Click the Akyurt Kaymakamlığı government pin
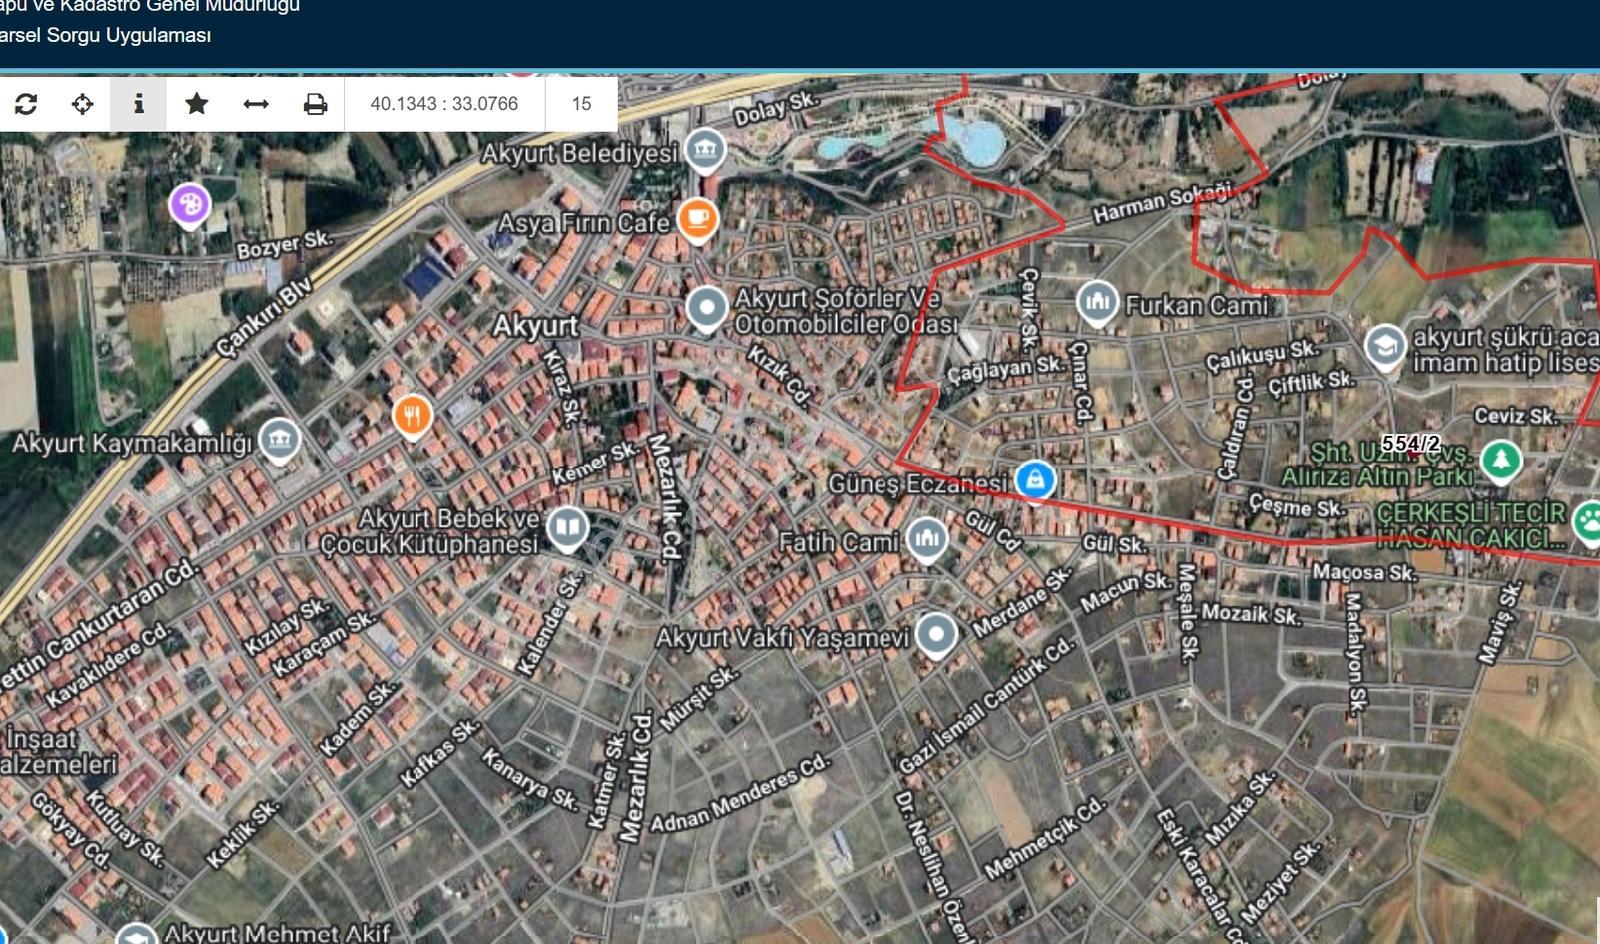The image size is (1600, 944). [x=279, y=441]
